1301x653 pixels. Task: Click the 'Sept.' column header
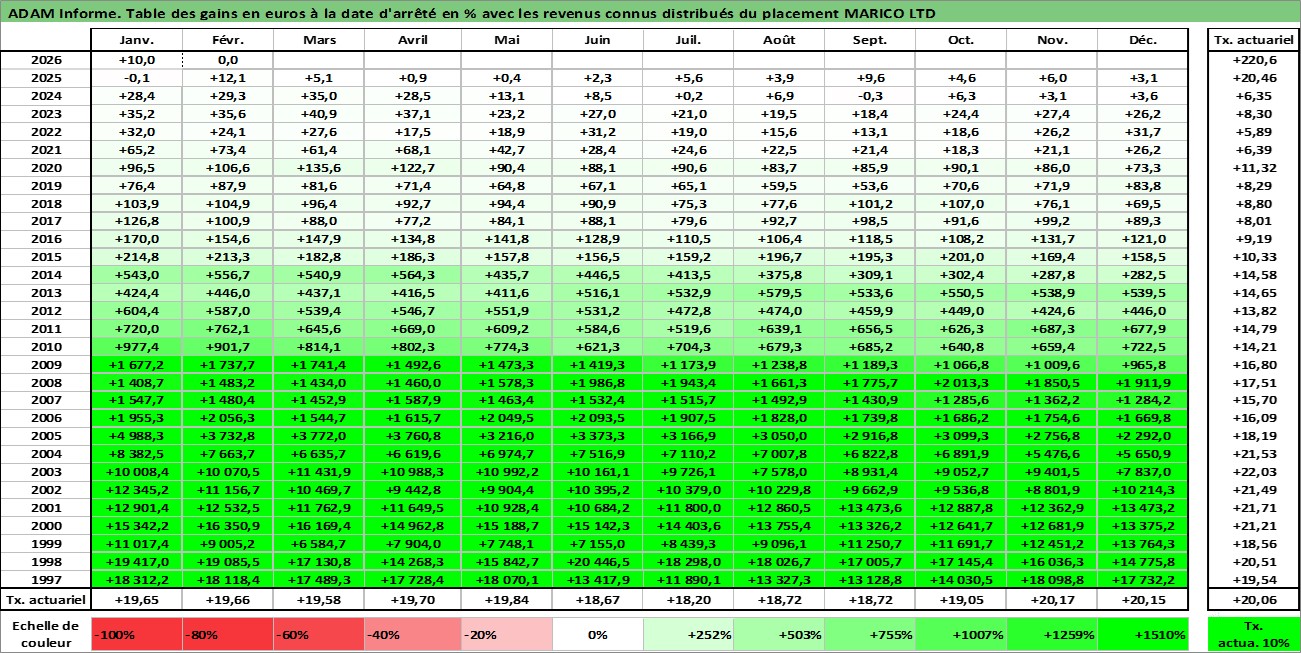point(869,40)
